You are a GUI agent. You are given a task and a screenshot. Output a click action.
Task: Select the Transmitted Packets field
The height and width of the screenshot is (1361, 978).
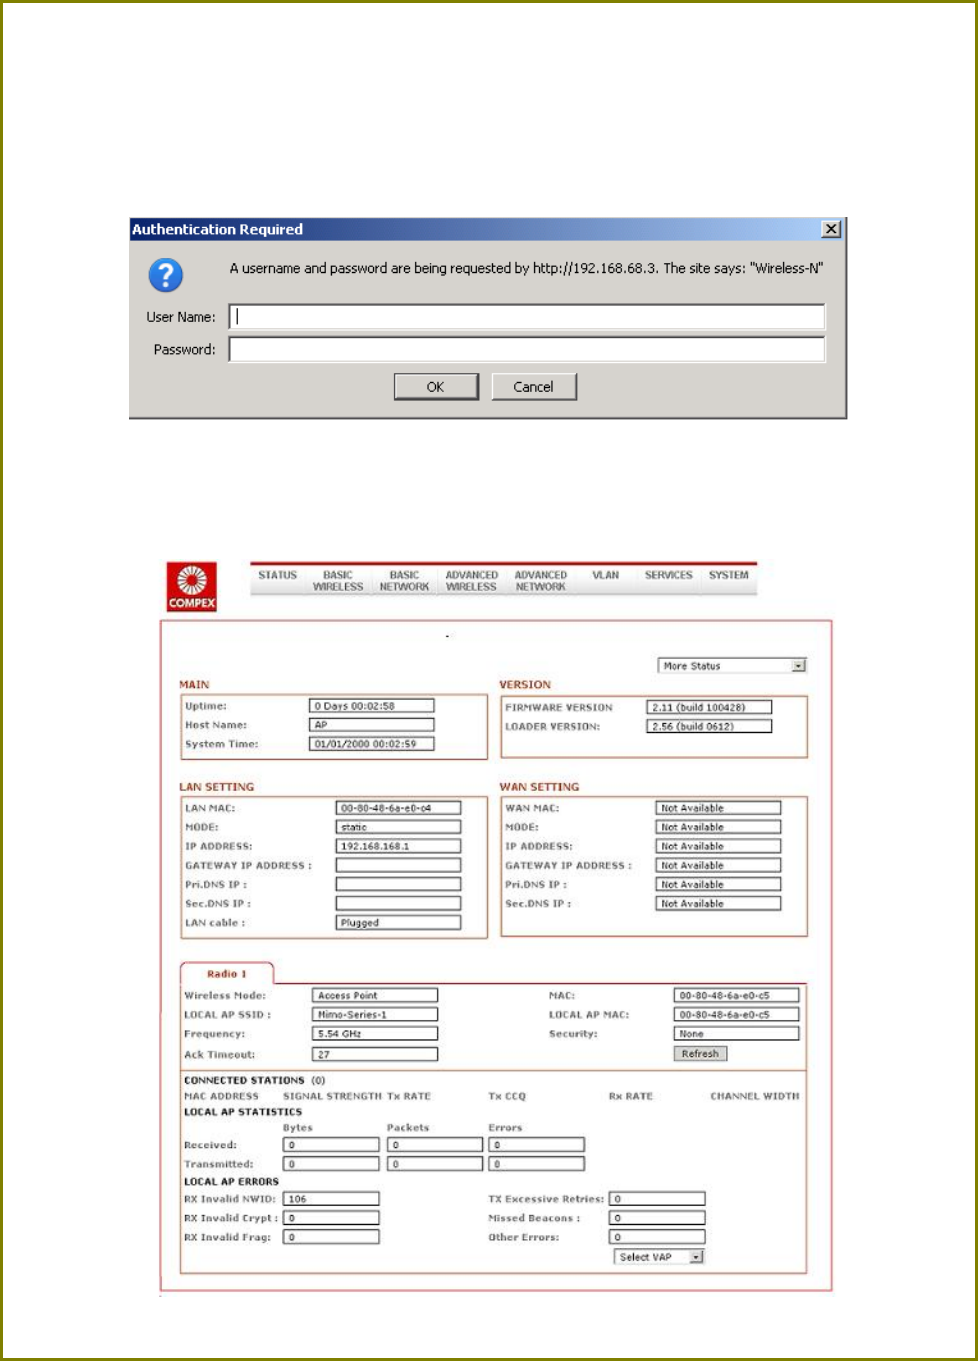pos(435,1164)
